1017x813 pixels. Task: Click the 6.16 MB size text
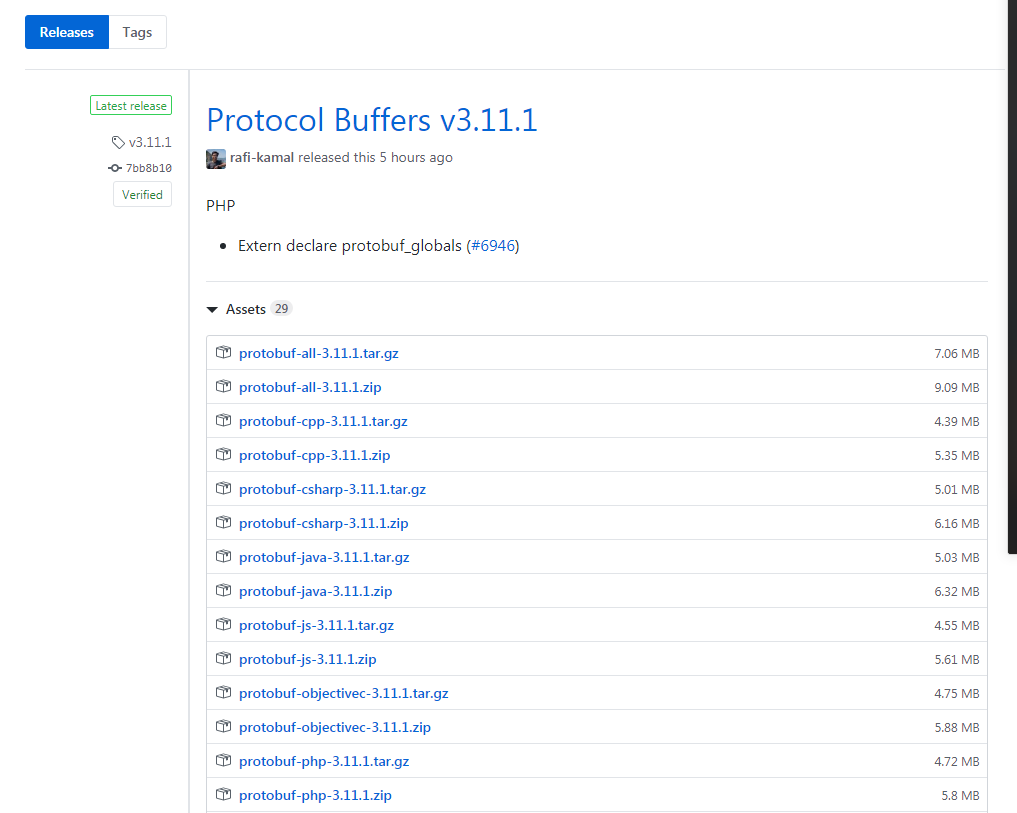(x=957, y=524)
